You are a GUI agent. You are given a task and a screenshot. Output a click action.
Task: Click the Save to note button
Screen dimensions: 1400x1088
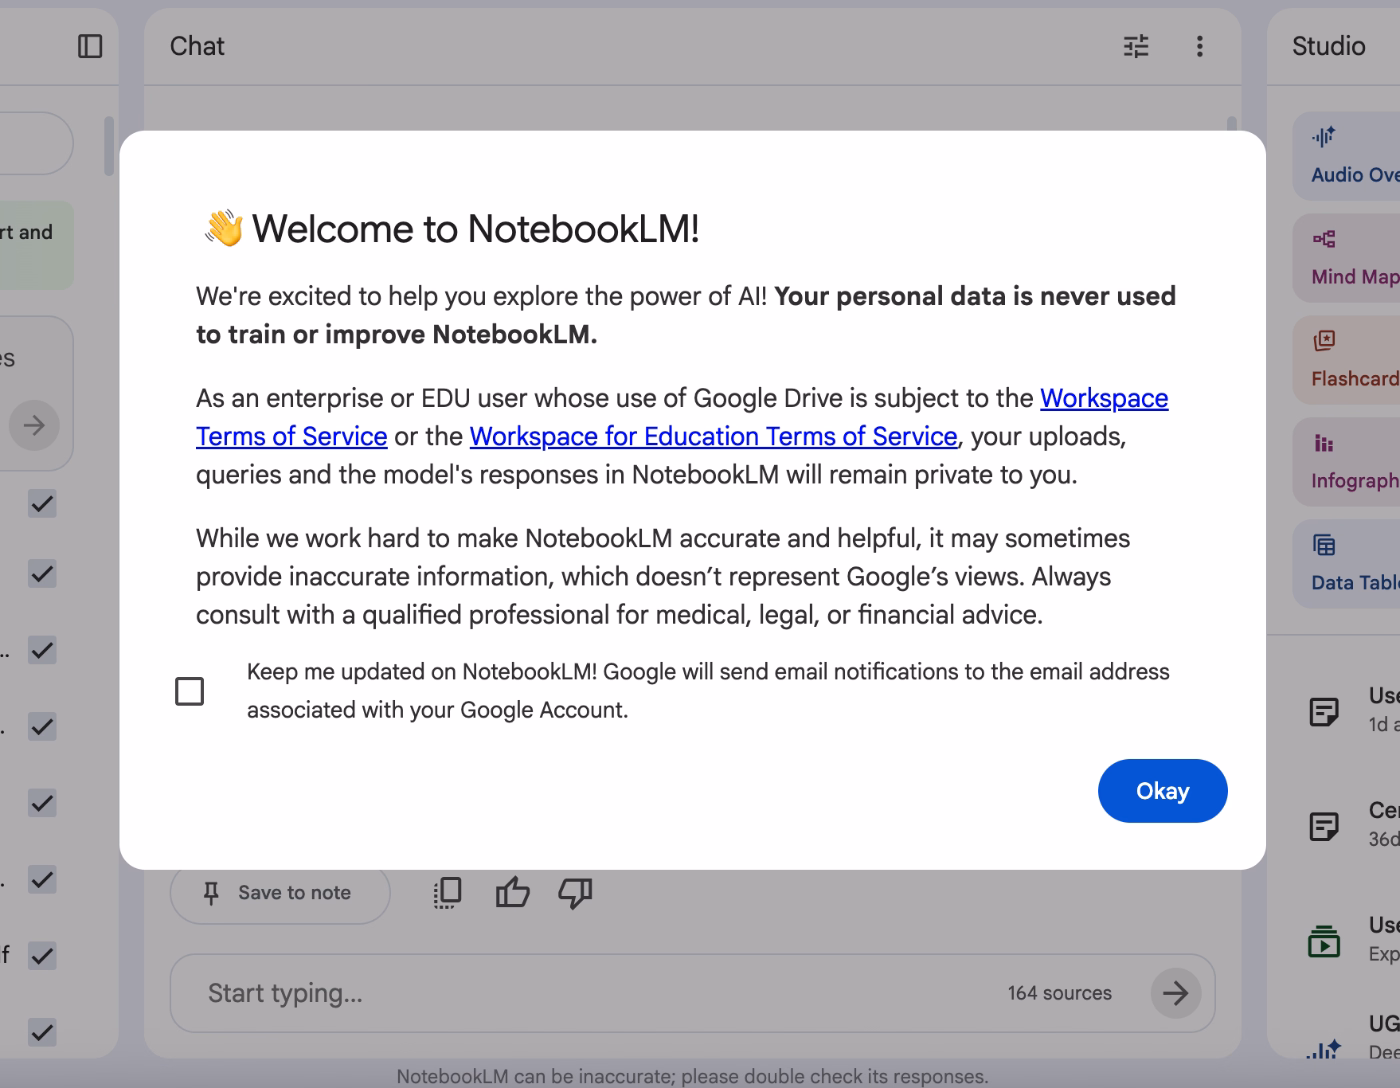coord(280,893)
